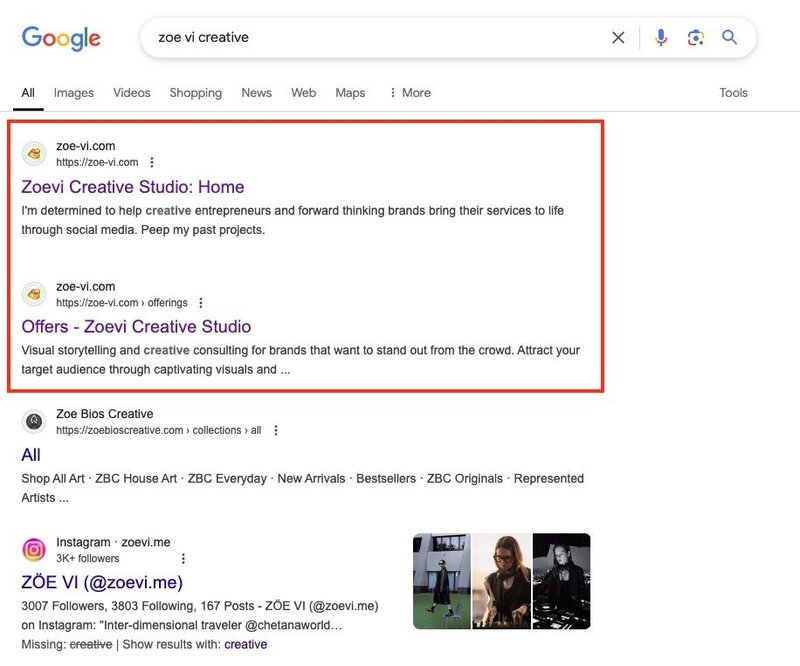Image resolution: width=800 pixels, height=666 pixels.
Task: Clear the search box with the X icon
Action: (618, 37)
